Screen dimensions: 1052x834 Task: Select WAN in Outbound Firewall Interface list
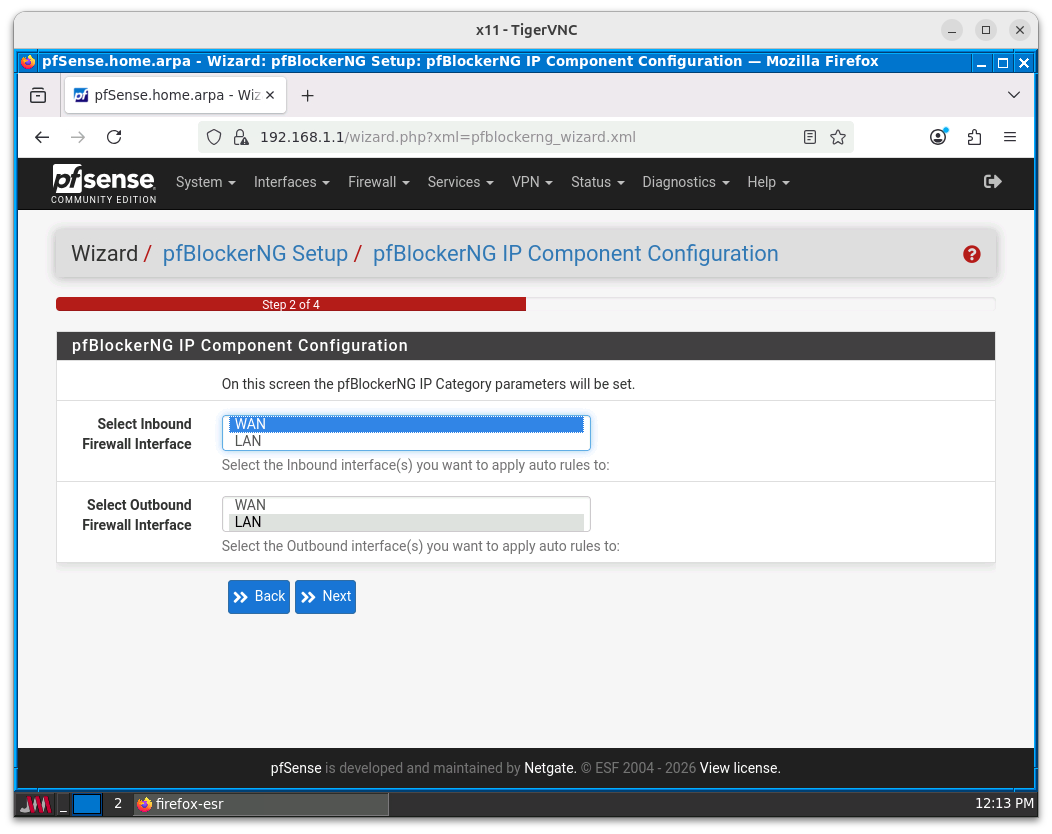point(406,505)
